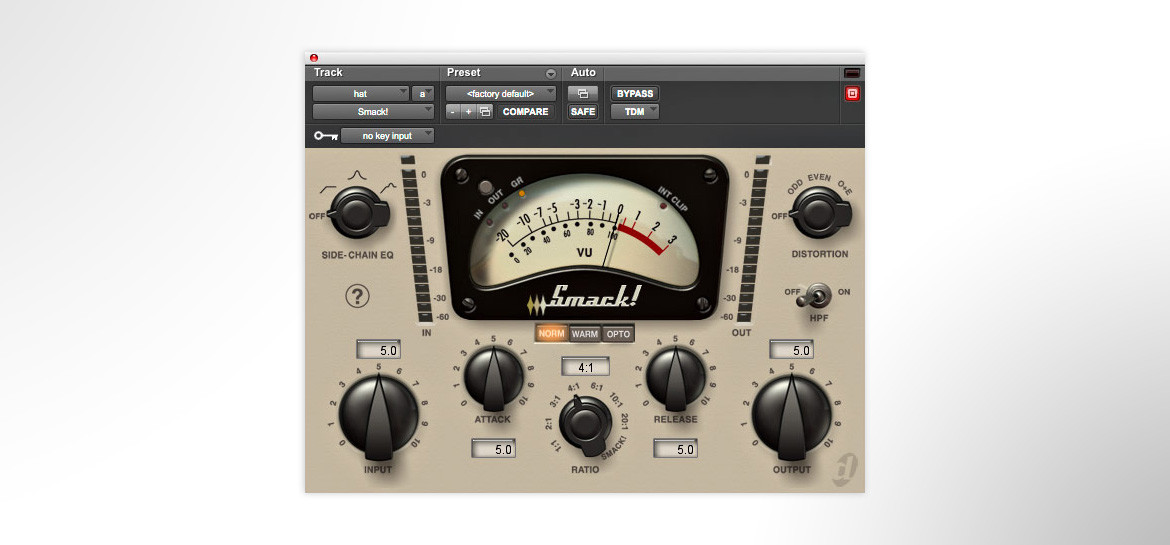Click the Ratio value field 4:1
The image size is (1170, 545).
[586, 367]
